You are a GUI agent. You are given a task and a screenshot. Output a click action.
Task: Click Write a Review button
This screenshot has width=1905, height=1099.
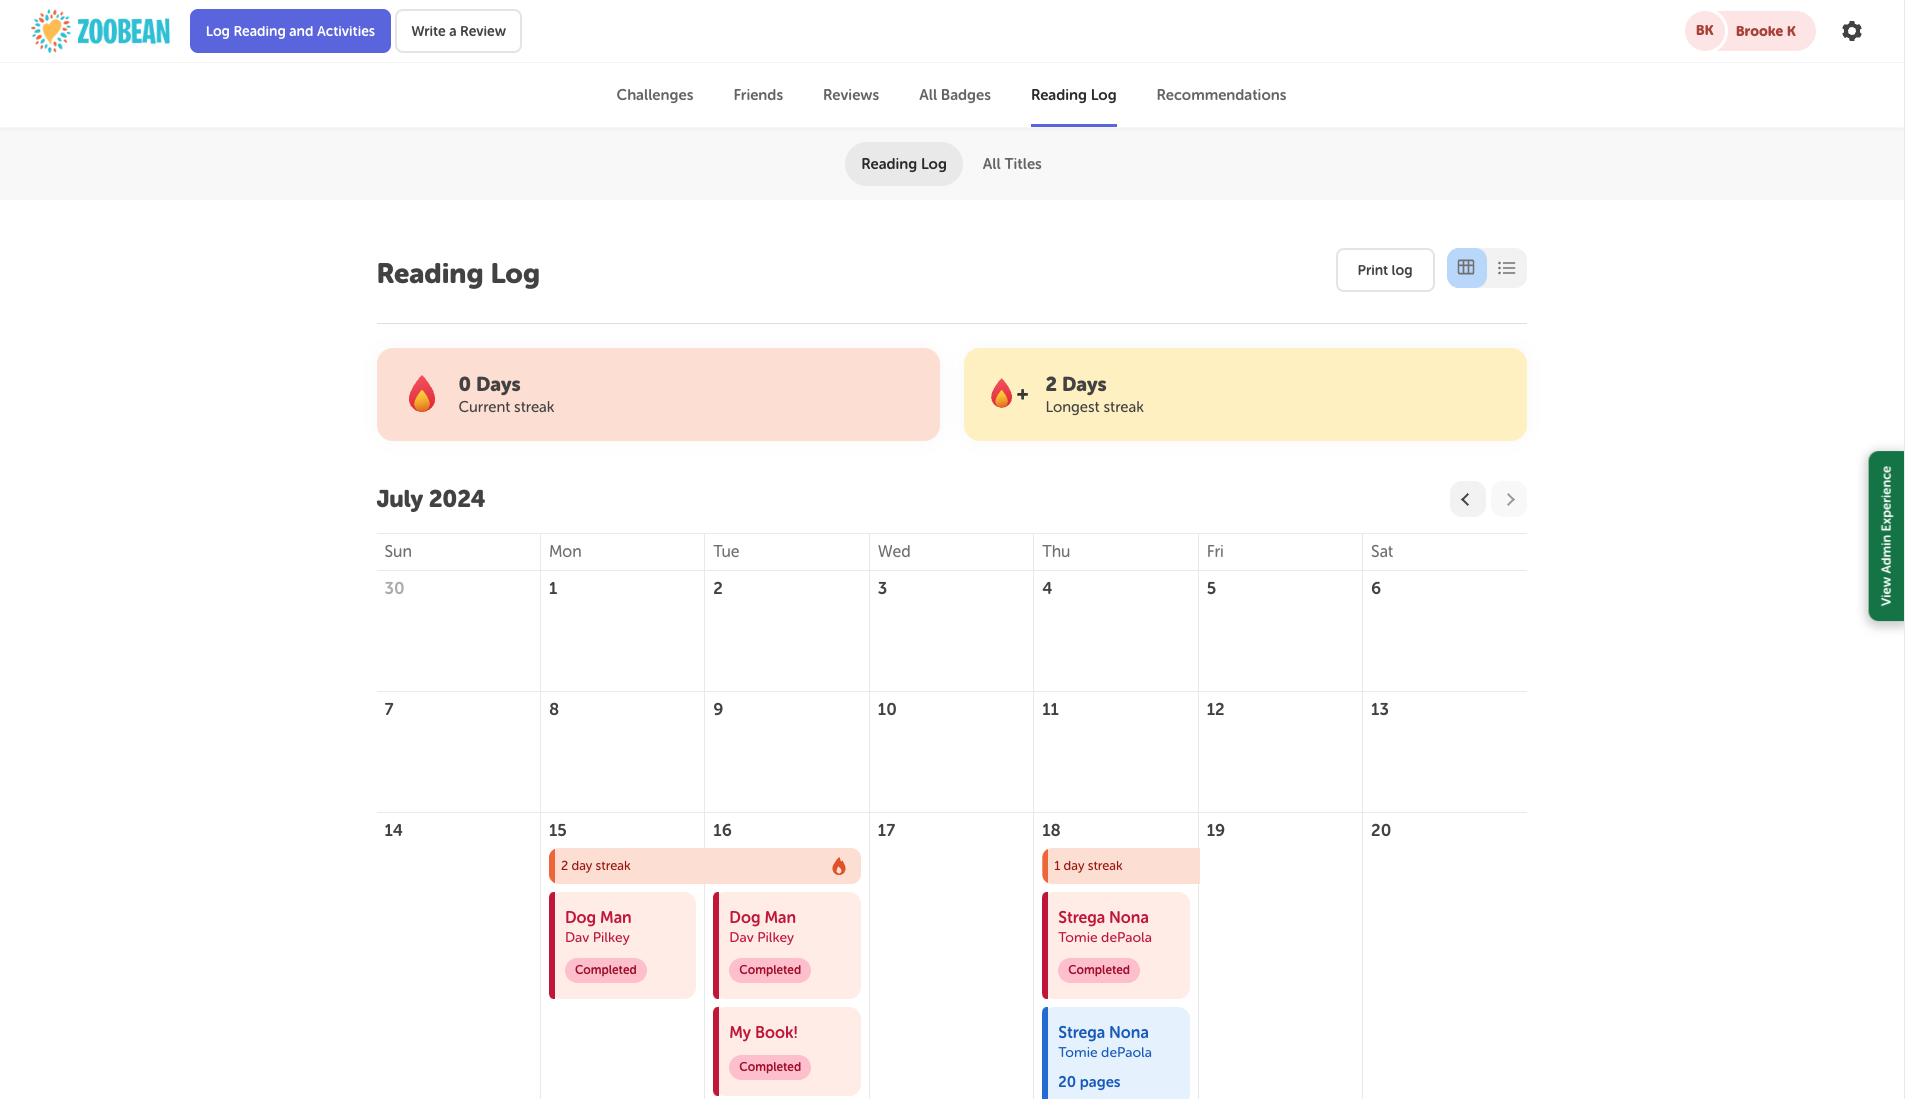click(458, 31)
